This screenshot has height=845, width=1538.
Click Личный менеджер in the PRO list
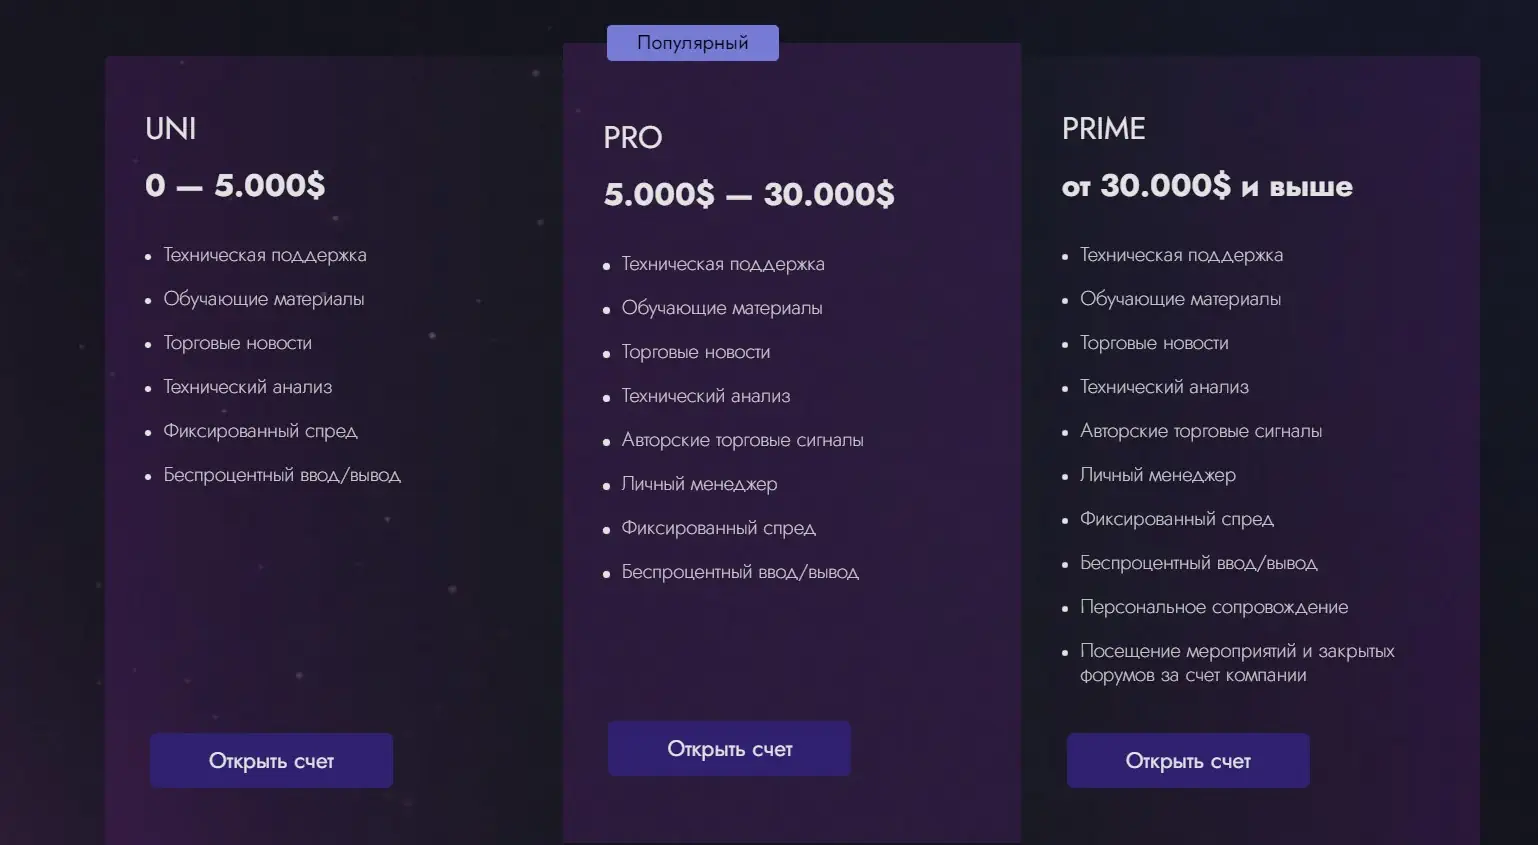pyautogui.click(x=699, y=484)
